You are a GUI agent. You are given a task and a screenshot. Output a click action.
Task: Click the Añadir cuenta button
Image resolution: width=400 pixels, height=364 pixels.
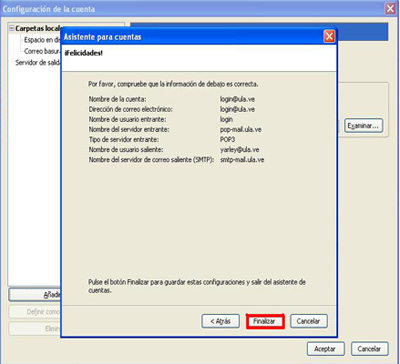pyautogui.click(x=35, y=295)
